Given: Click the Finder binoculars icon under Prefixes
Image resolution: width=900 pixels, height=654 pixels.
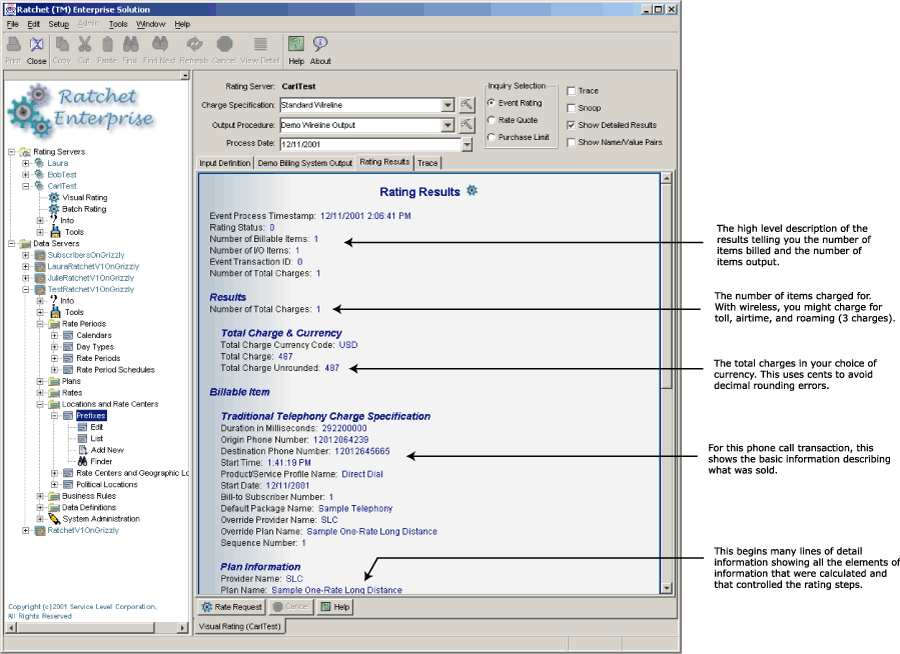Looking at the screenshot, I should click(83, 461).
